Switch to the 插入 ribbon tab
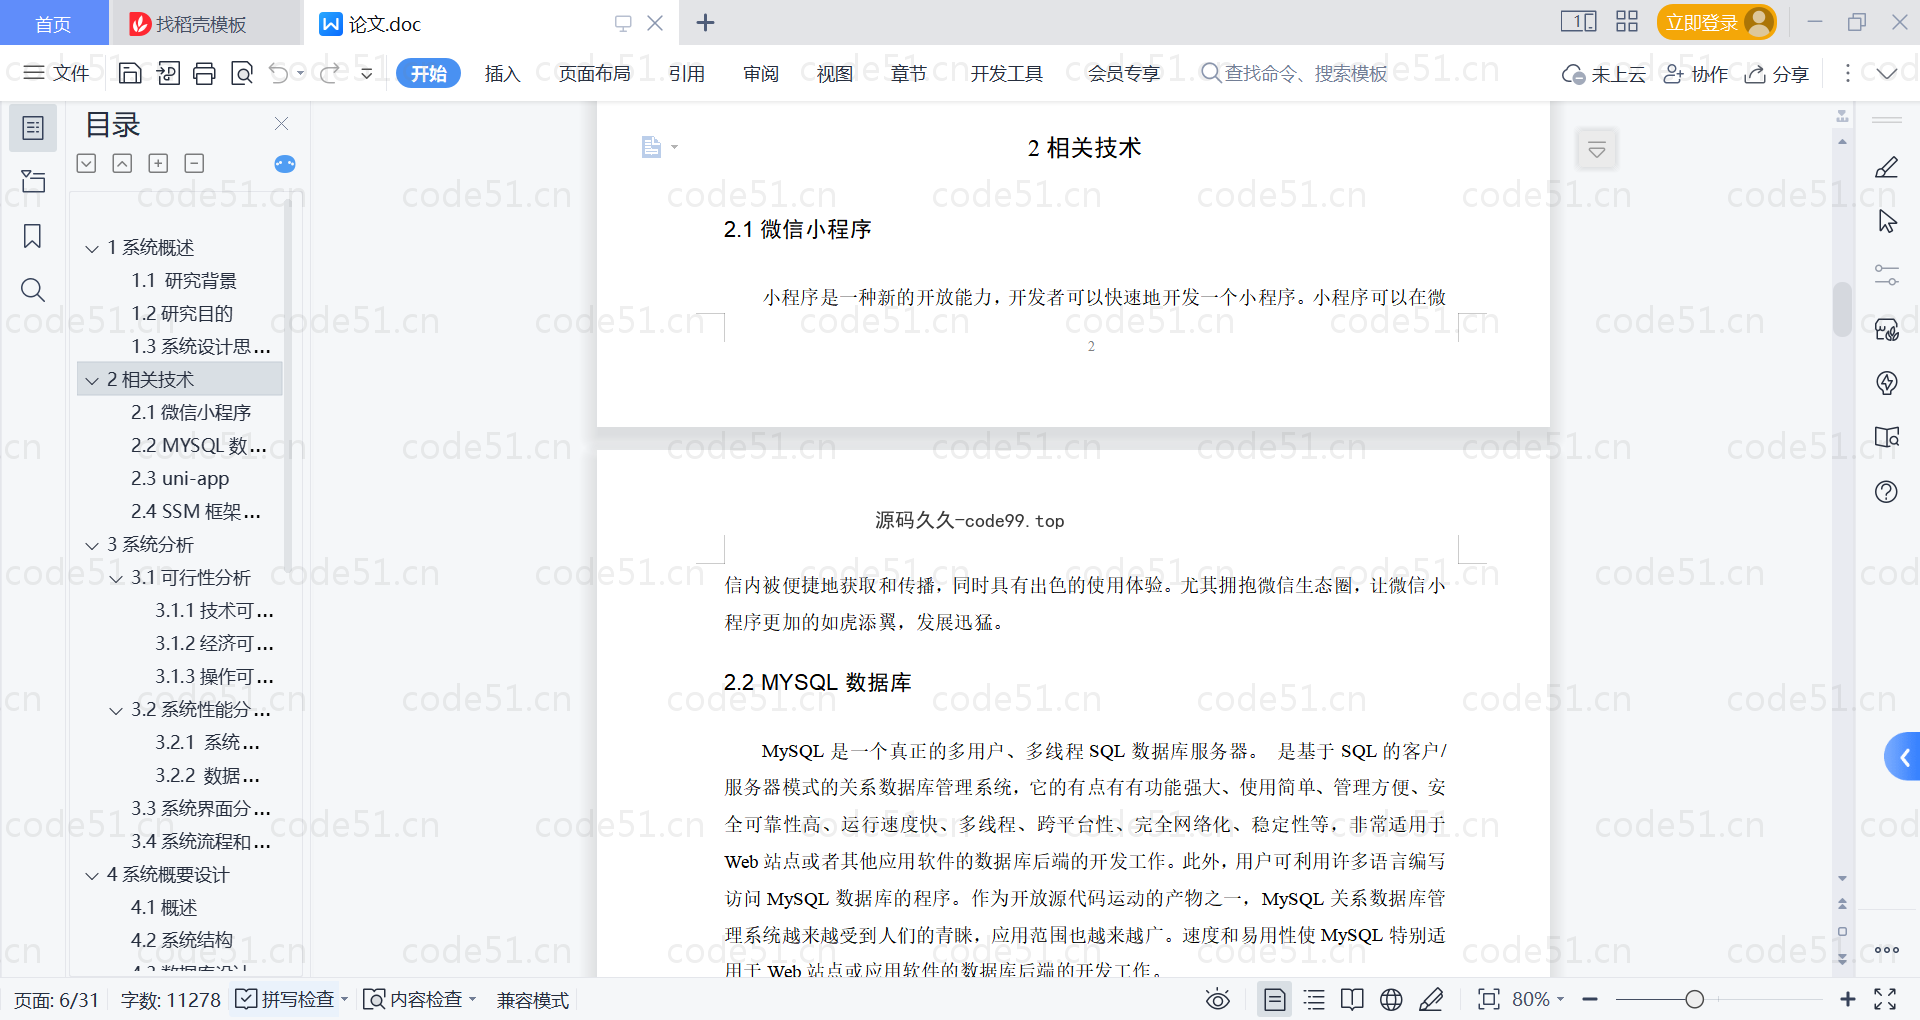This screenshot has width=1920, height=1020. [x=502, y=73]
